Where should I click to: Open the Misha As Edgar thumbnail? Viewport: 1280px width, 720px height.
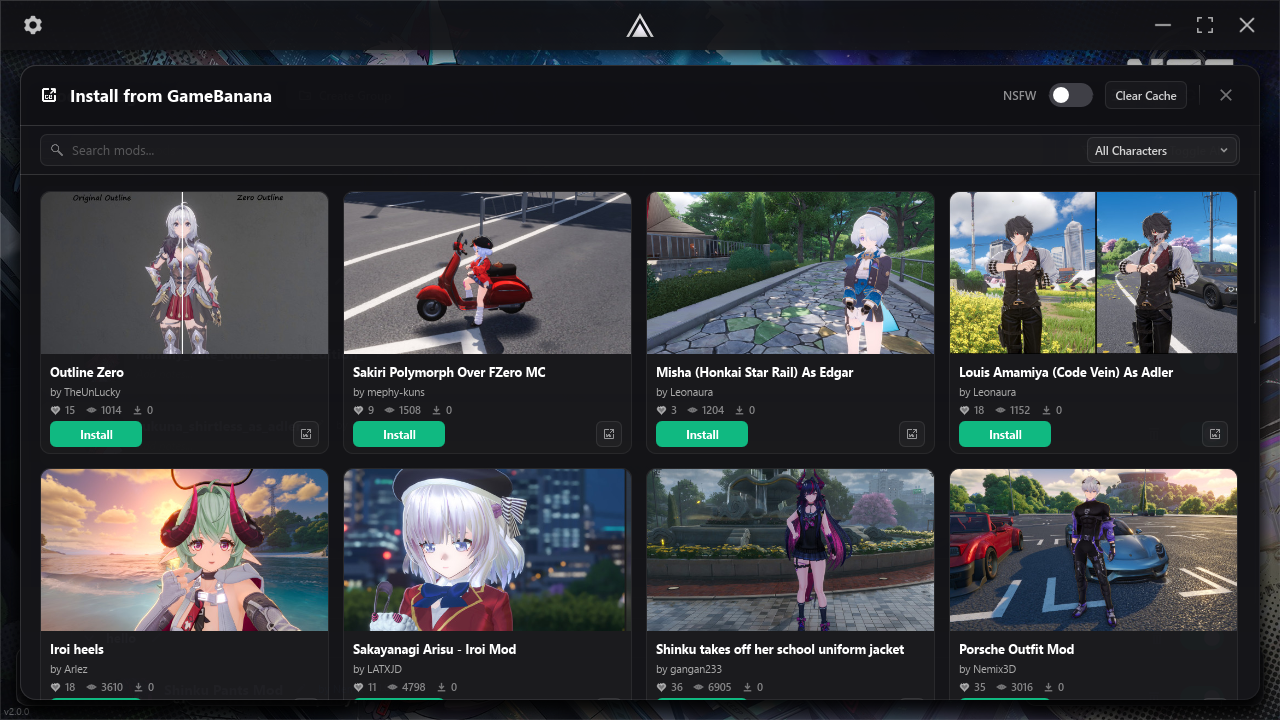[791, 273]
